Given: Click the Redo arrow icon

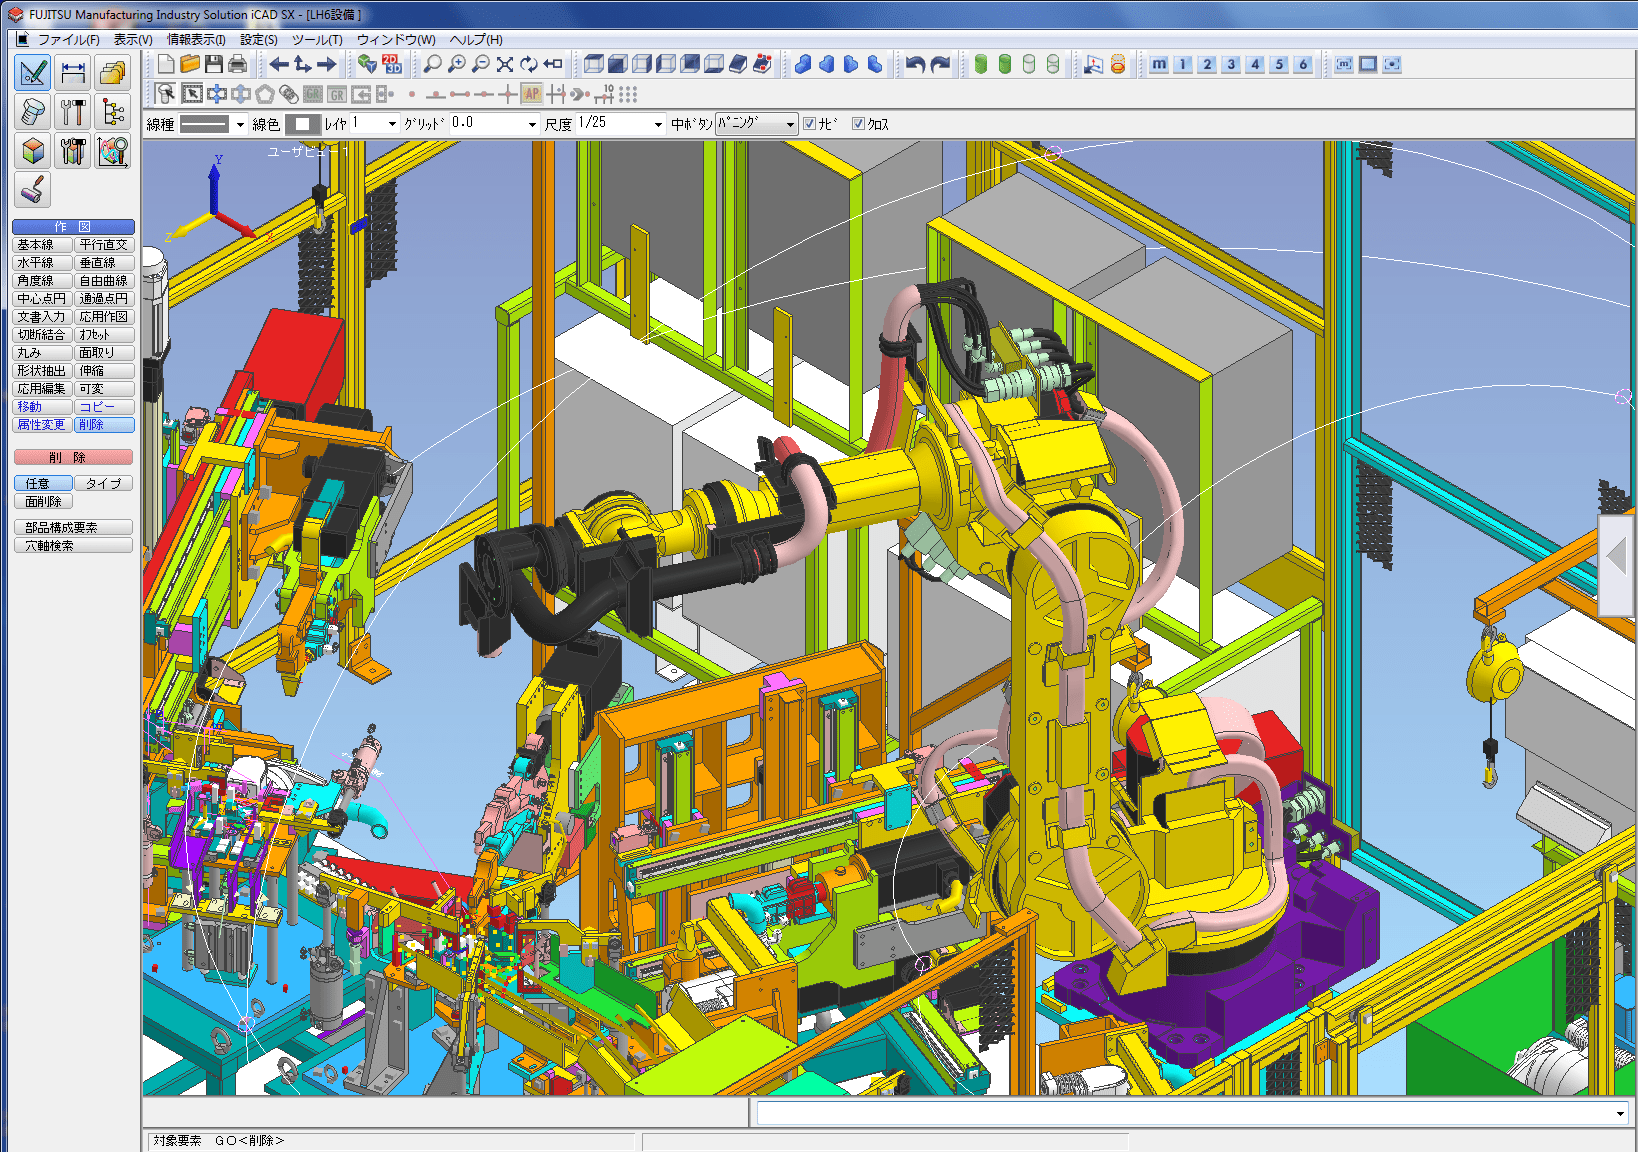Looking at the screenshot, I should tap(941, 64).
